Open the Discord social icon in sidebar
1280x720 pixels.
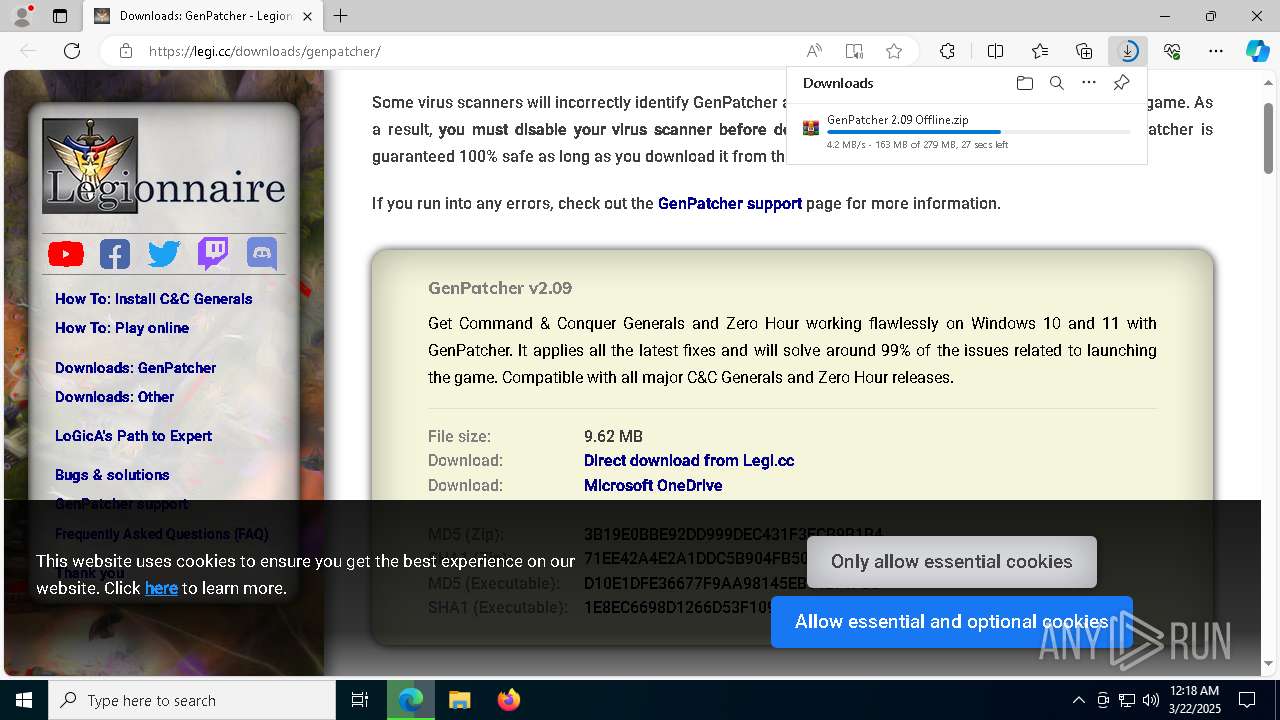point(262,254)
